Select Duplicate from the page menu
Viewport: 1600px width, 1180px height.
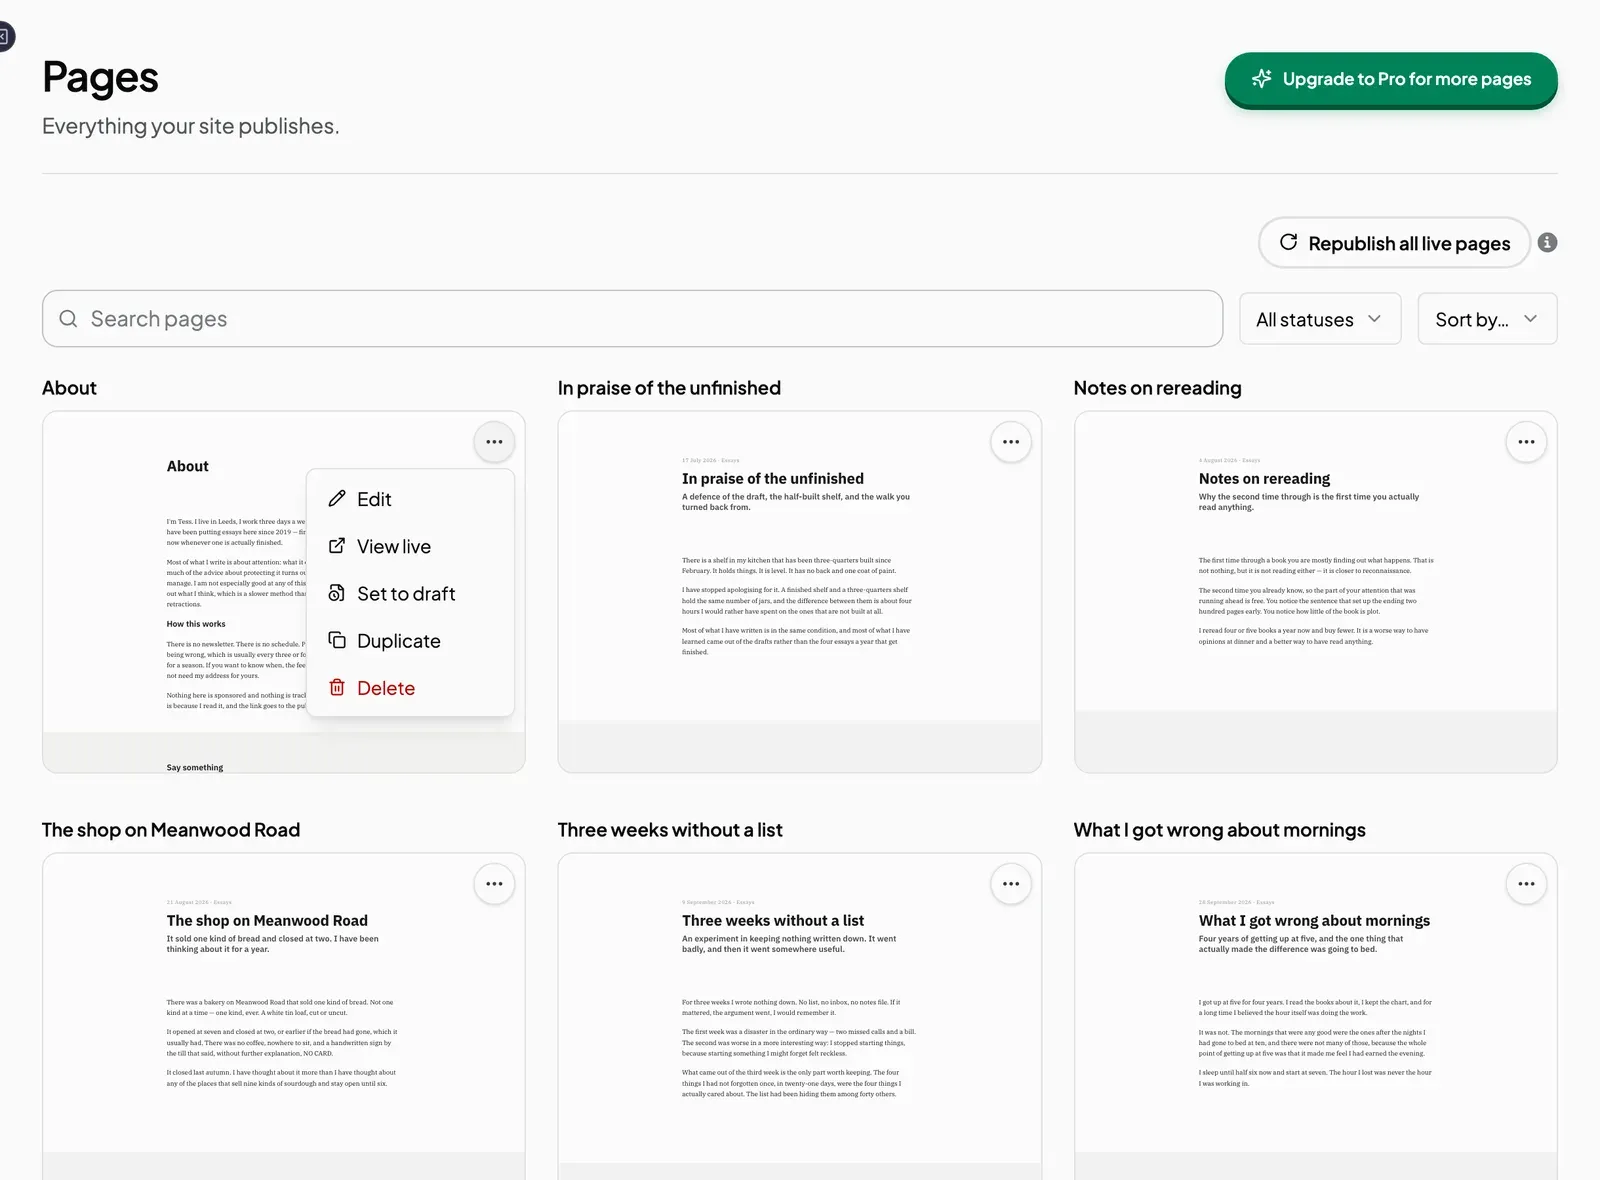pyautogui.click(x=410, y=640)
